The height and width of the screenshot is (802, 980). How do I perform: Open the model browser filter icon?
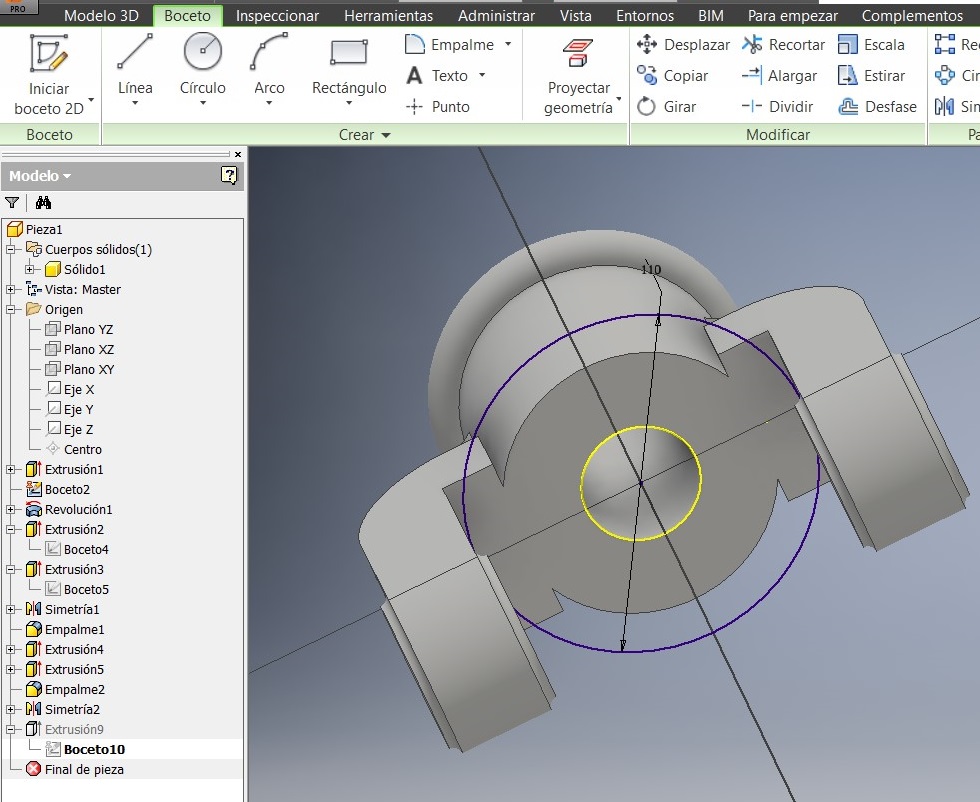(12, 203)
